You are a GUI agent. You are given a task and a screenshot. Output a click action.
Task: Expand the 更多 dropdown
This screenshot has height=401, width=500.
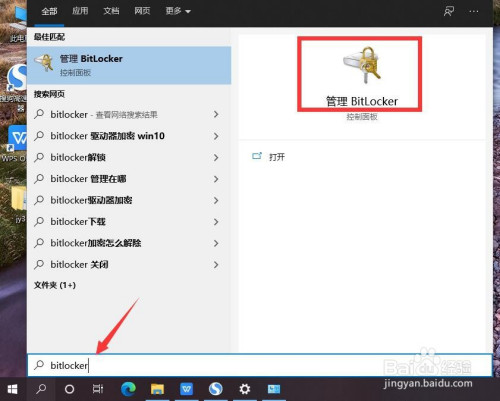pos(178,11)
